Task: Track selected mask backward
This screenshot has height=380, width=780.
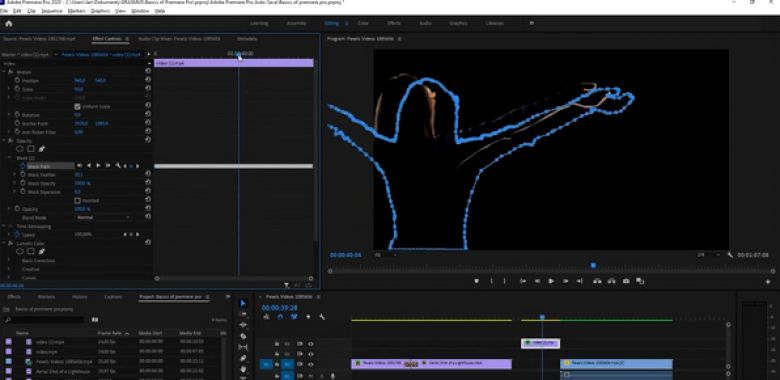Action: [x=89, y=166]
